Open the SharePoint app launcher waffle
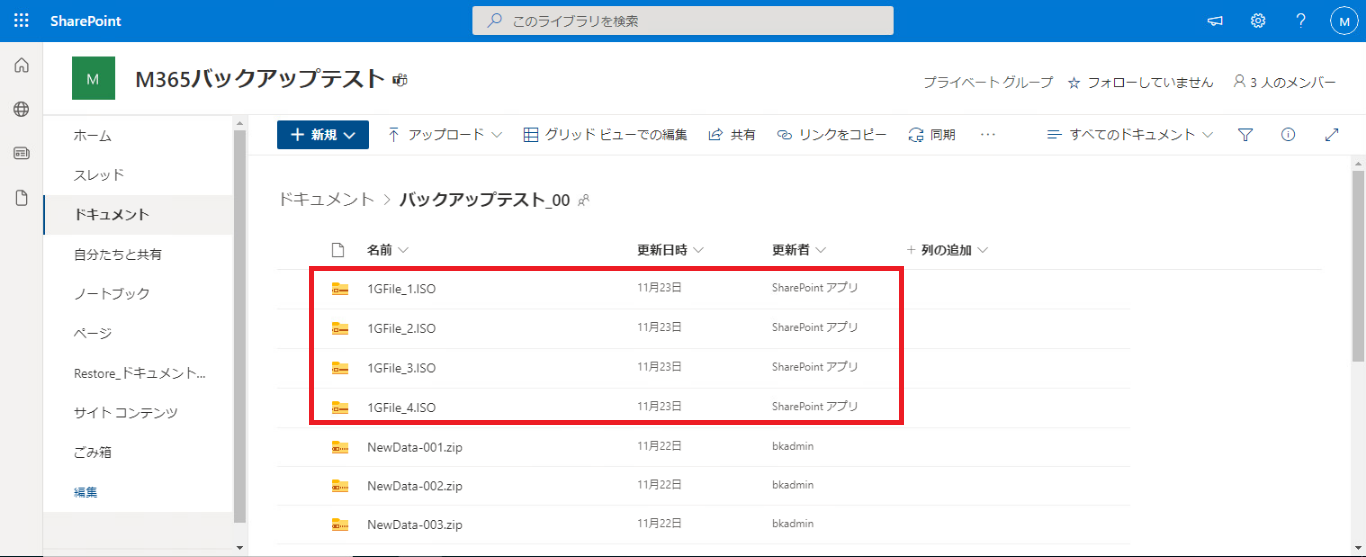Viewport: 1366px width, 557px height. [21, 21]
